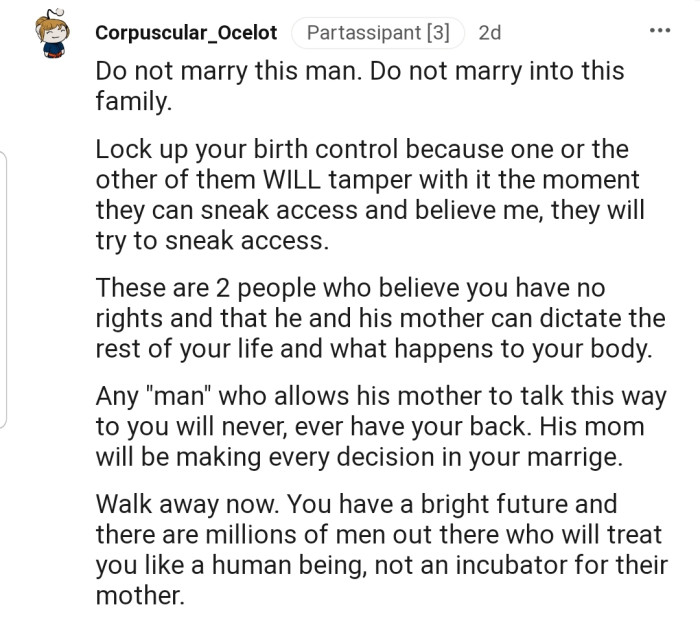700x618 pixels.
Task: Click the paragraph starting 'Do not marry this man'
Action: coord(360,86)
